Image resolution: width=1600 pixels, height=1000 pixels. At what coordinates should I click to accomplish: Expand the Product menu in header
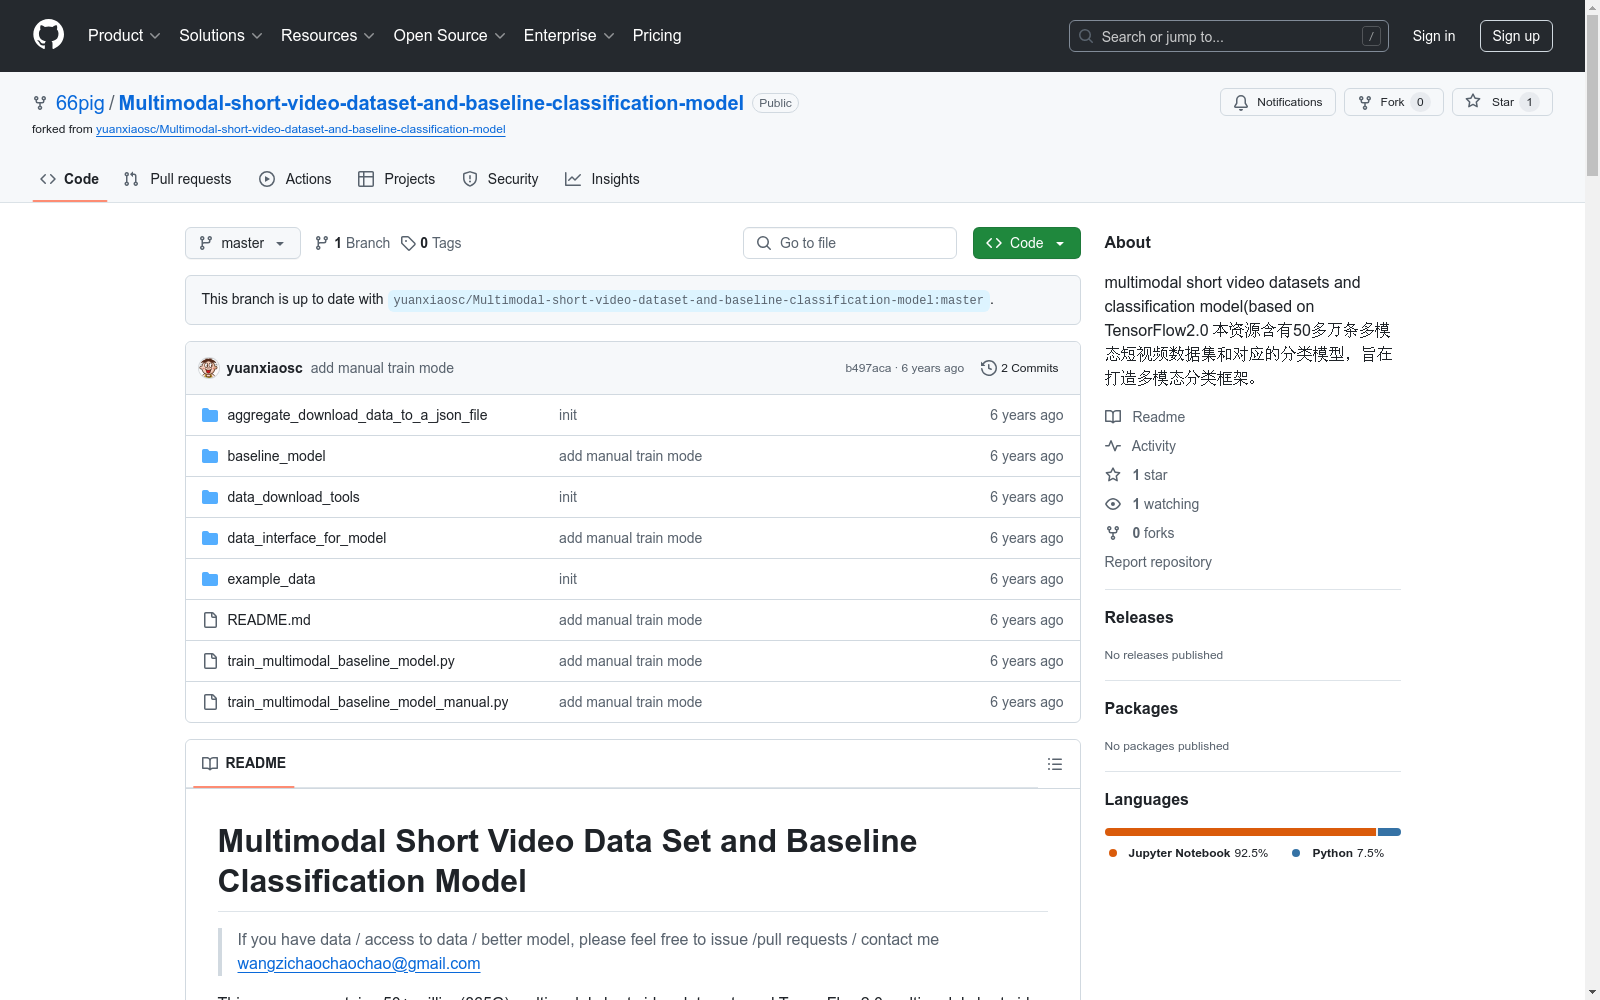124,35
